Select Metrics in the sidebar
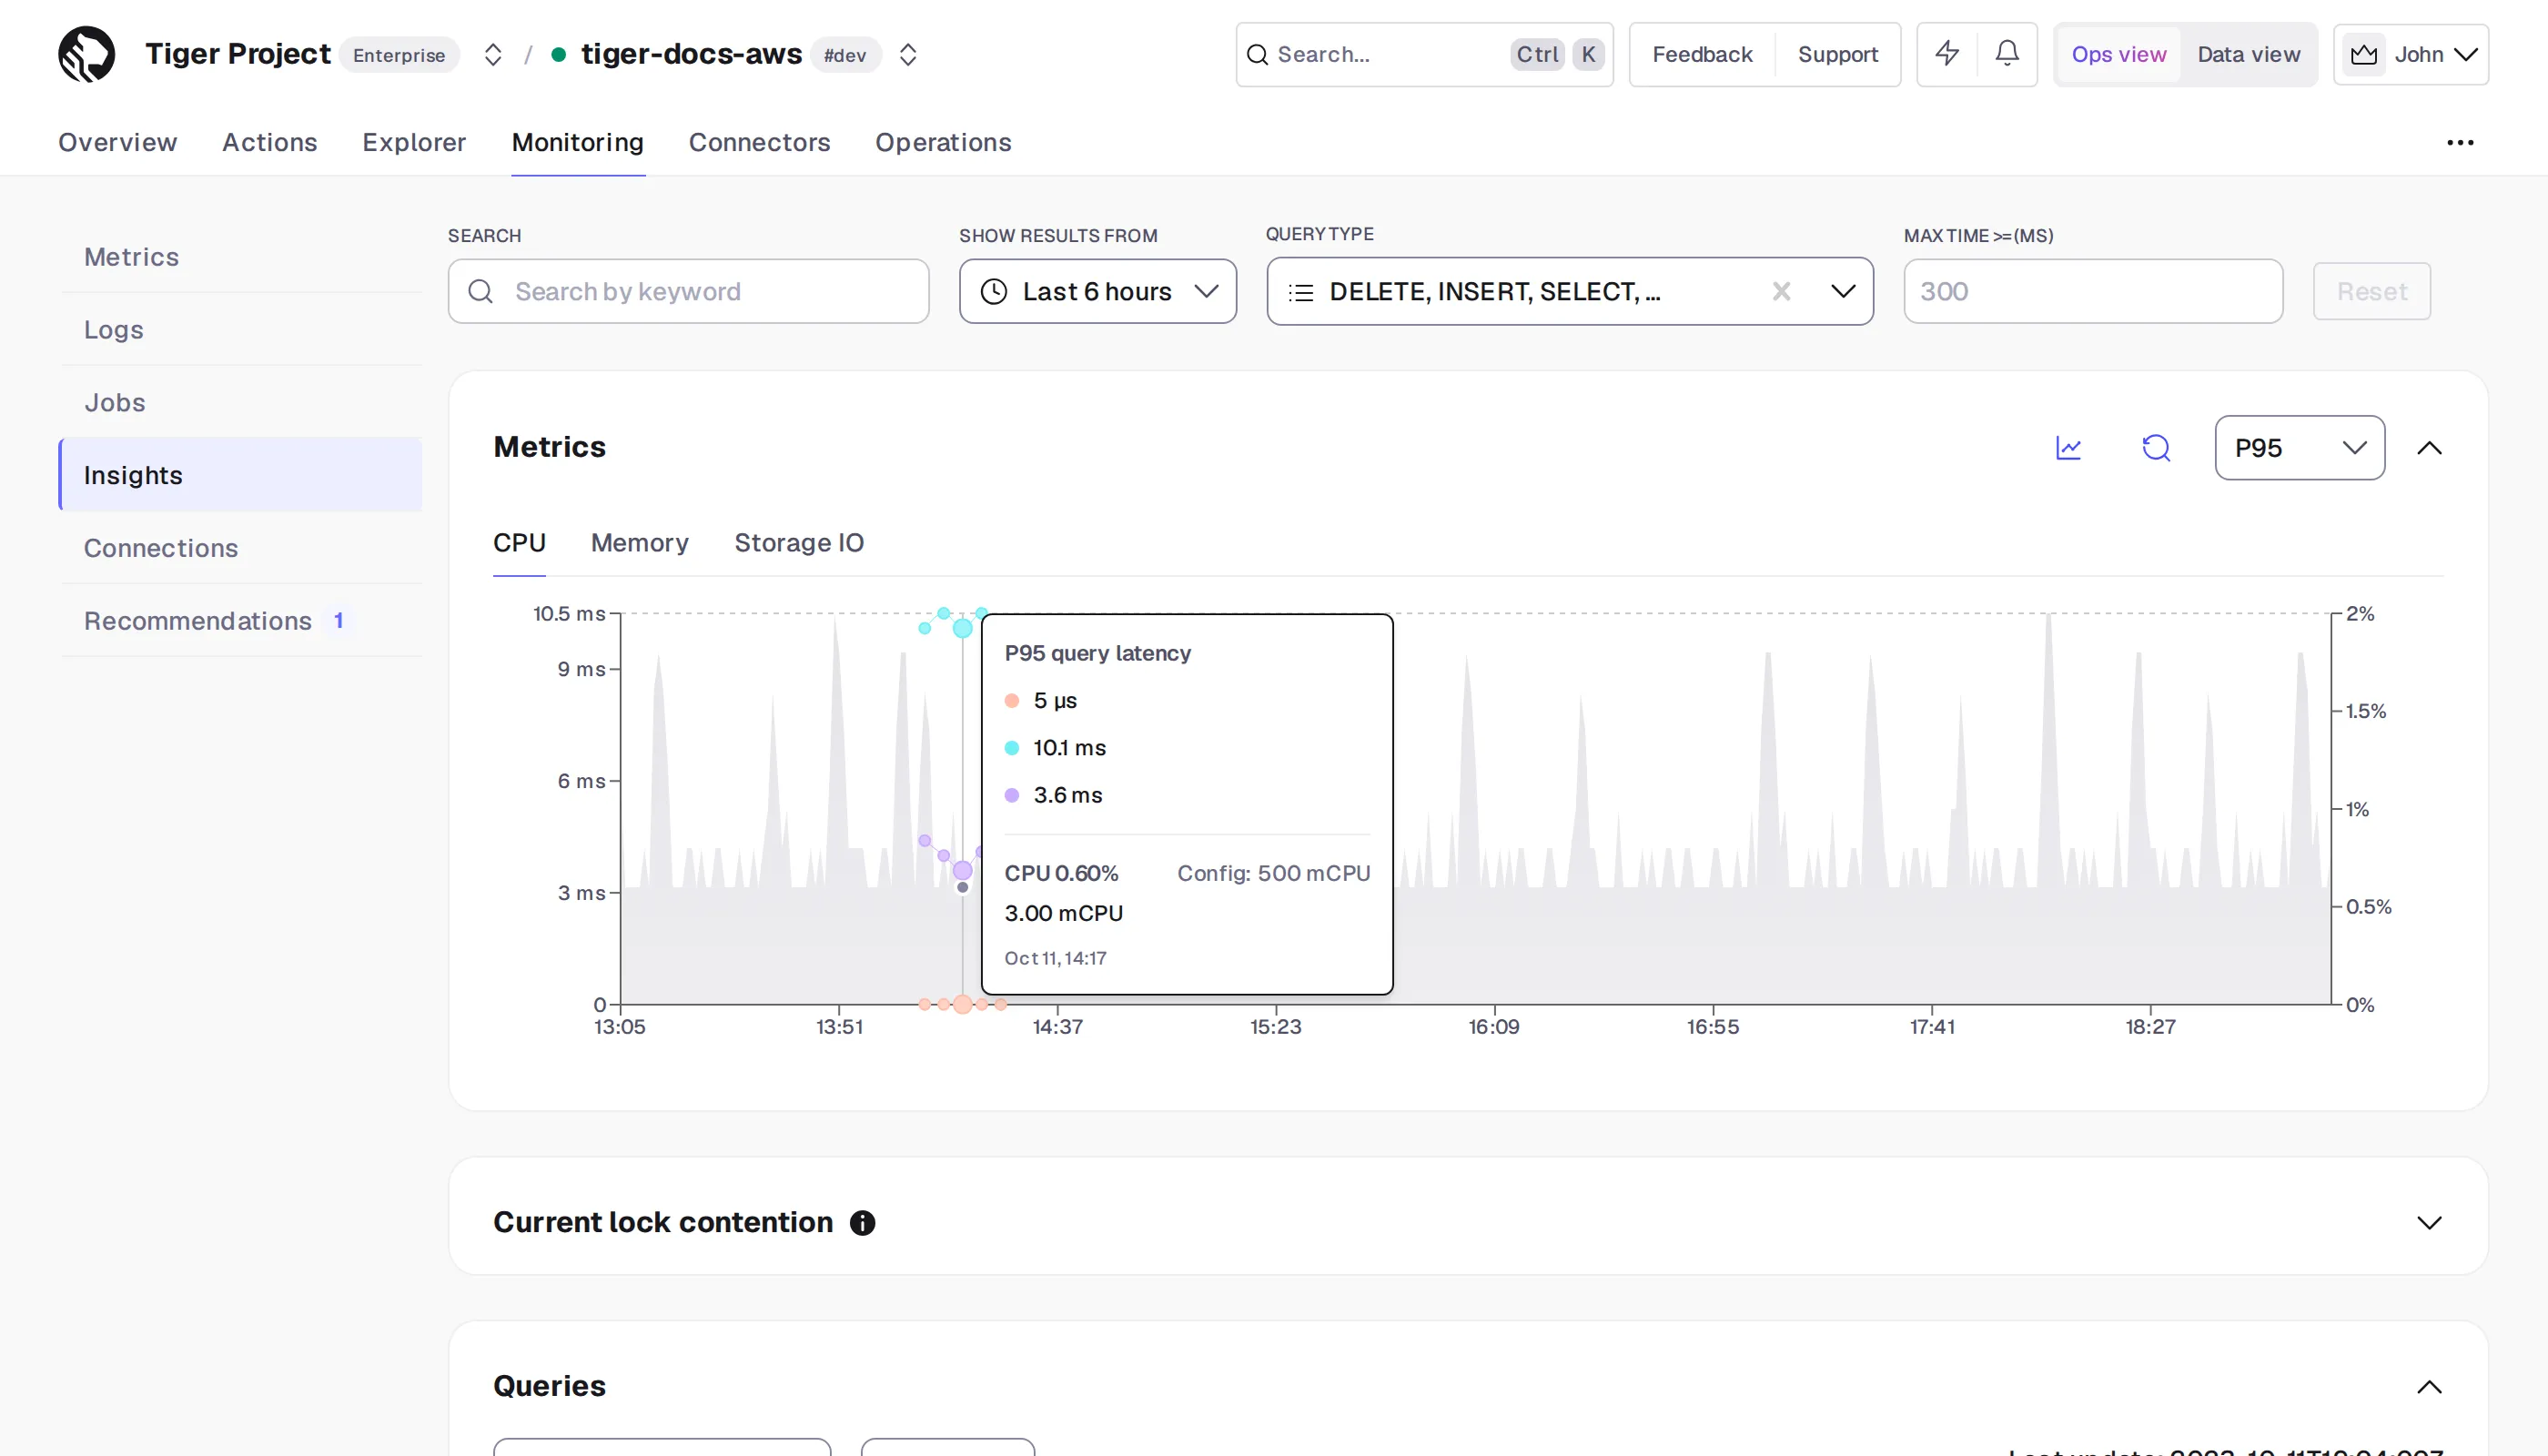 (241, 257)
